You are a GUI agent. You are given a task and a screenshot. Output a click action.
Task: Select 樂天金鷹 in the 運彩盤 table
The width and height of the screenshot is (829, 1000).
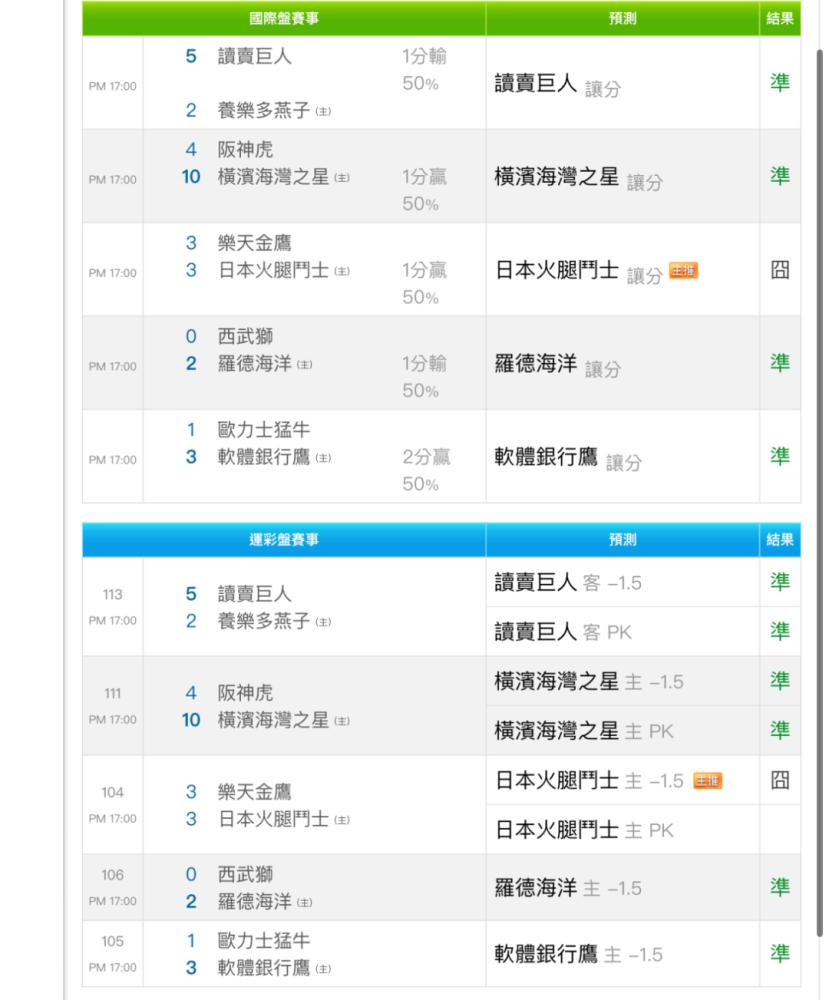[254, 792]
